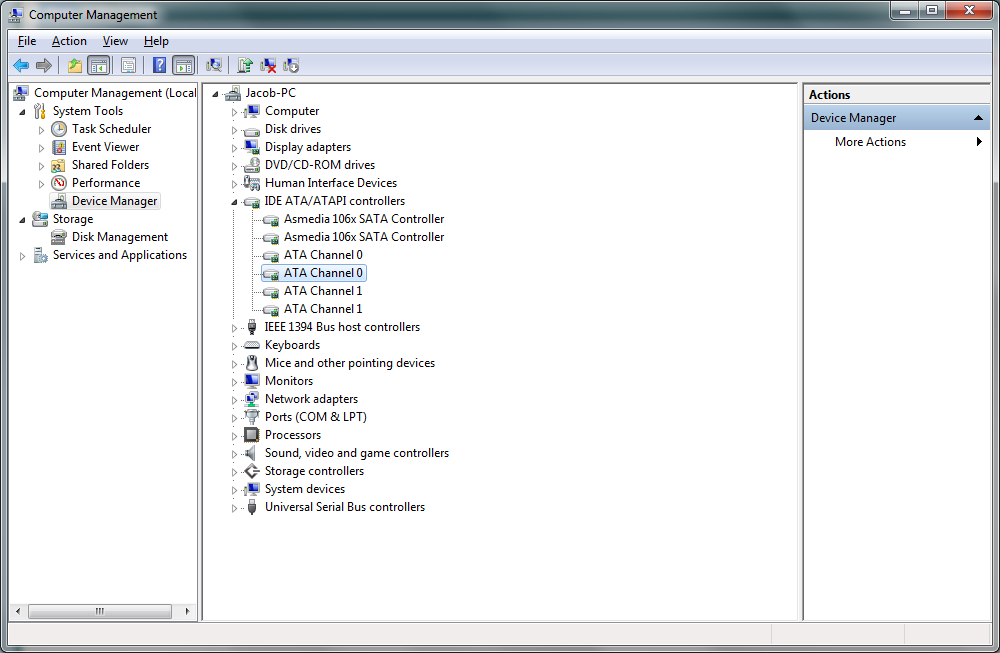Toggle Show/Hide Action Pane toolbar button
Viewport: 1000px width, 653px height.
point(184,65)
